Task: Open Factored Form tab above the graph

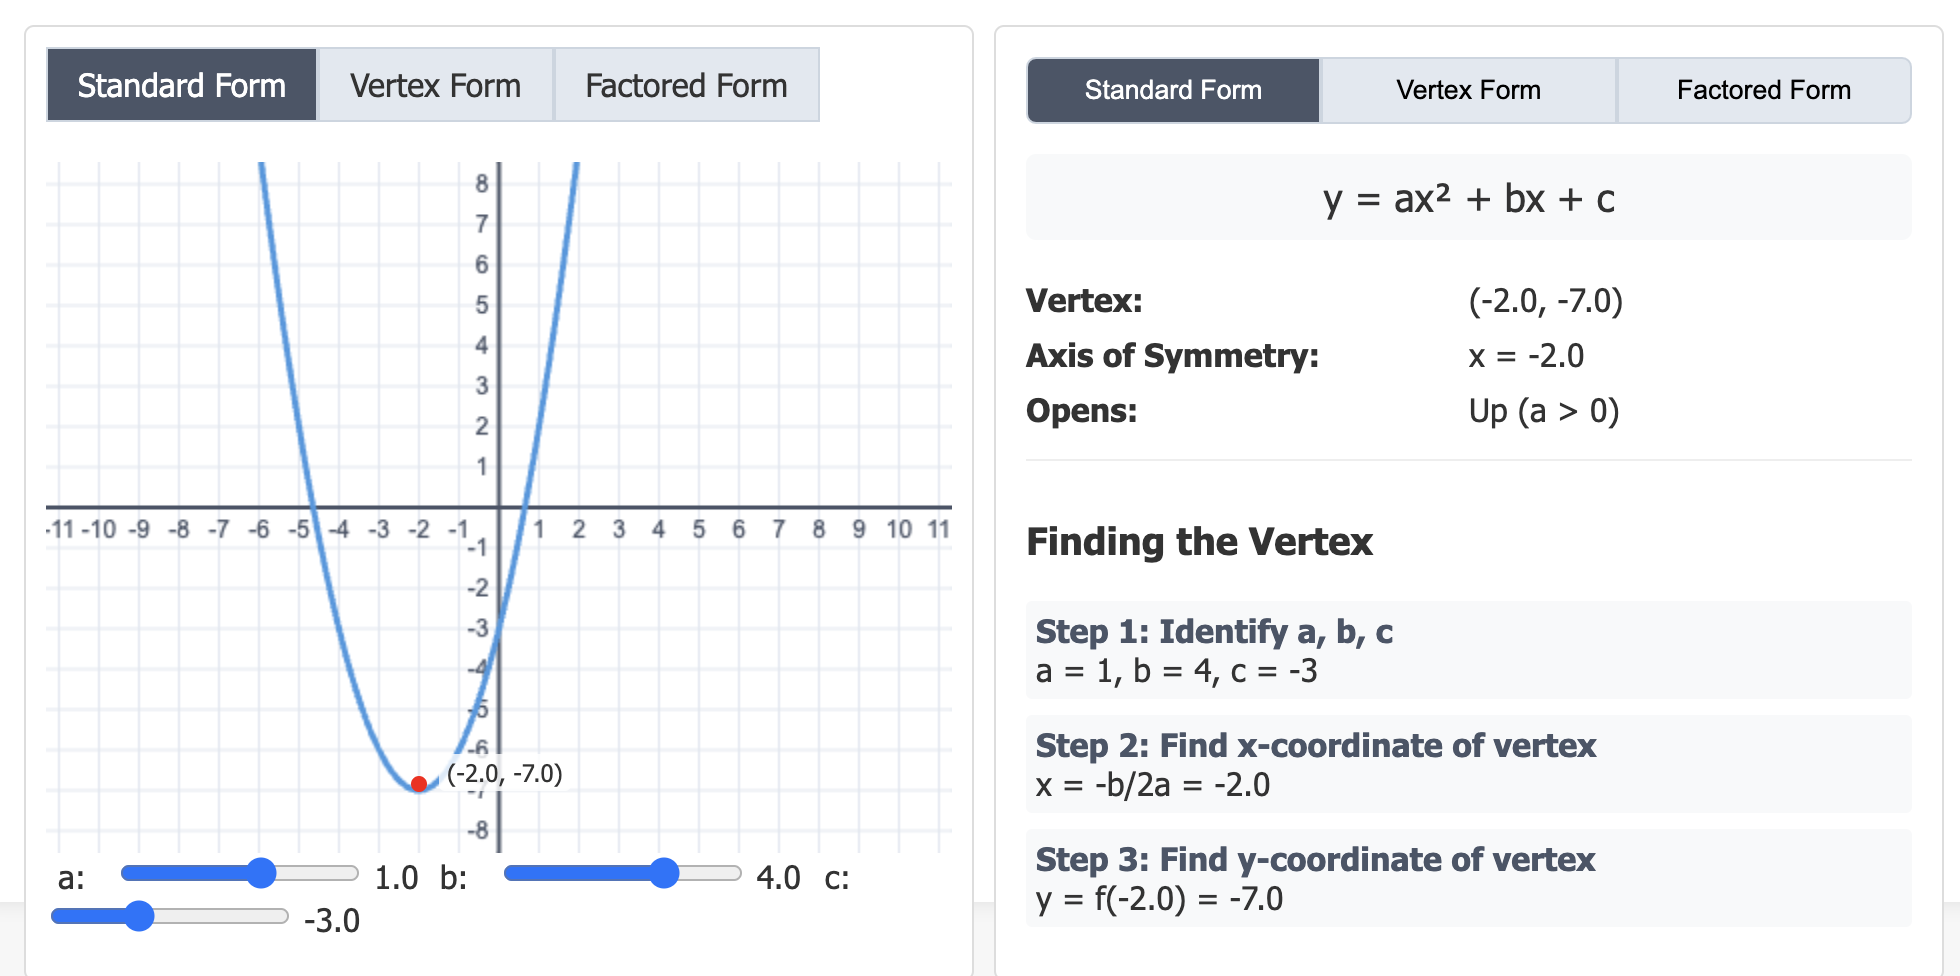Action: (x=686, y=85)
